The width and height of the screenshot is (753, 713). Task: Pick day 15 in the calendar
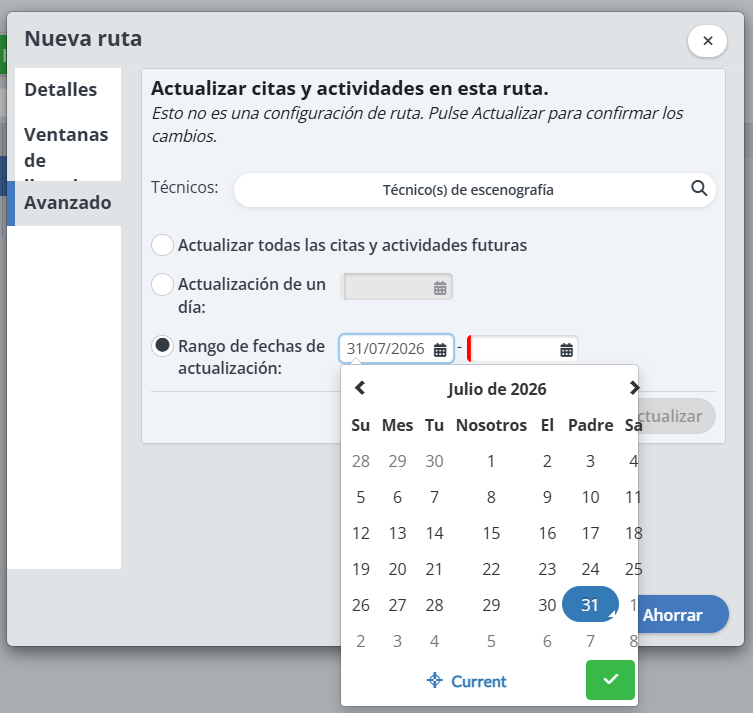(x=491, y=533)
